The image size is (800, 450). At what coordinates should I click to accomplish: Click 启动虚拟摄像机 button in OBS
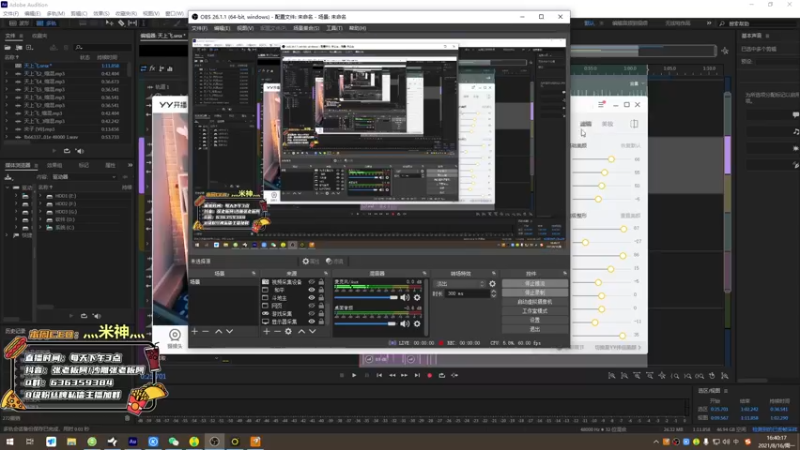point(535,302)
